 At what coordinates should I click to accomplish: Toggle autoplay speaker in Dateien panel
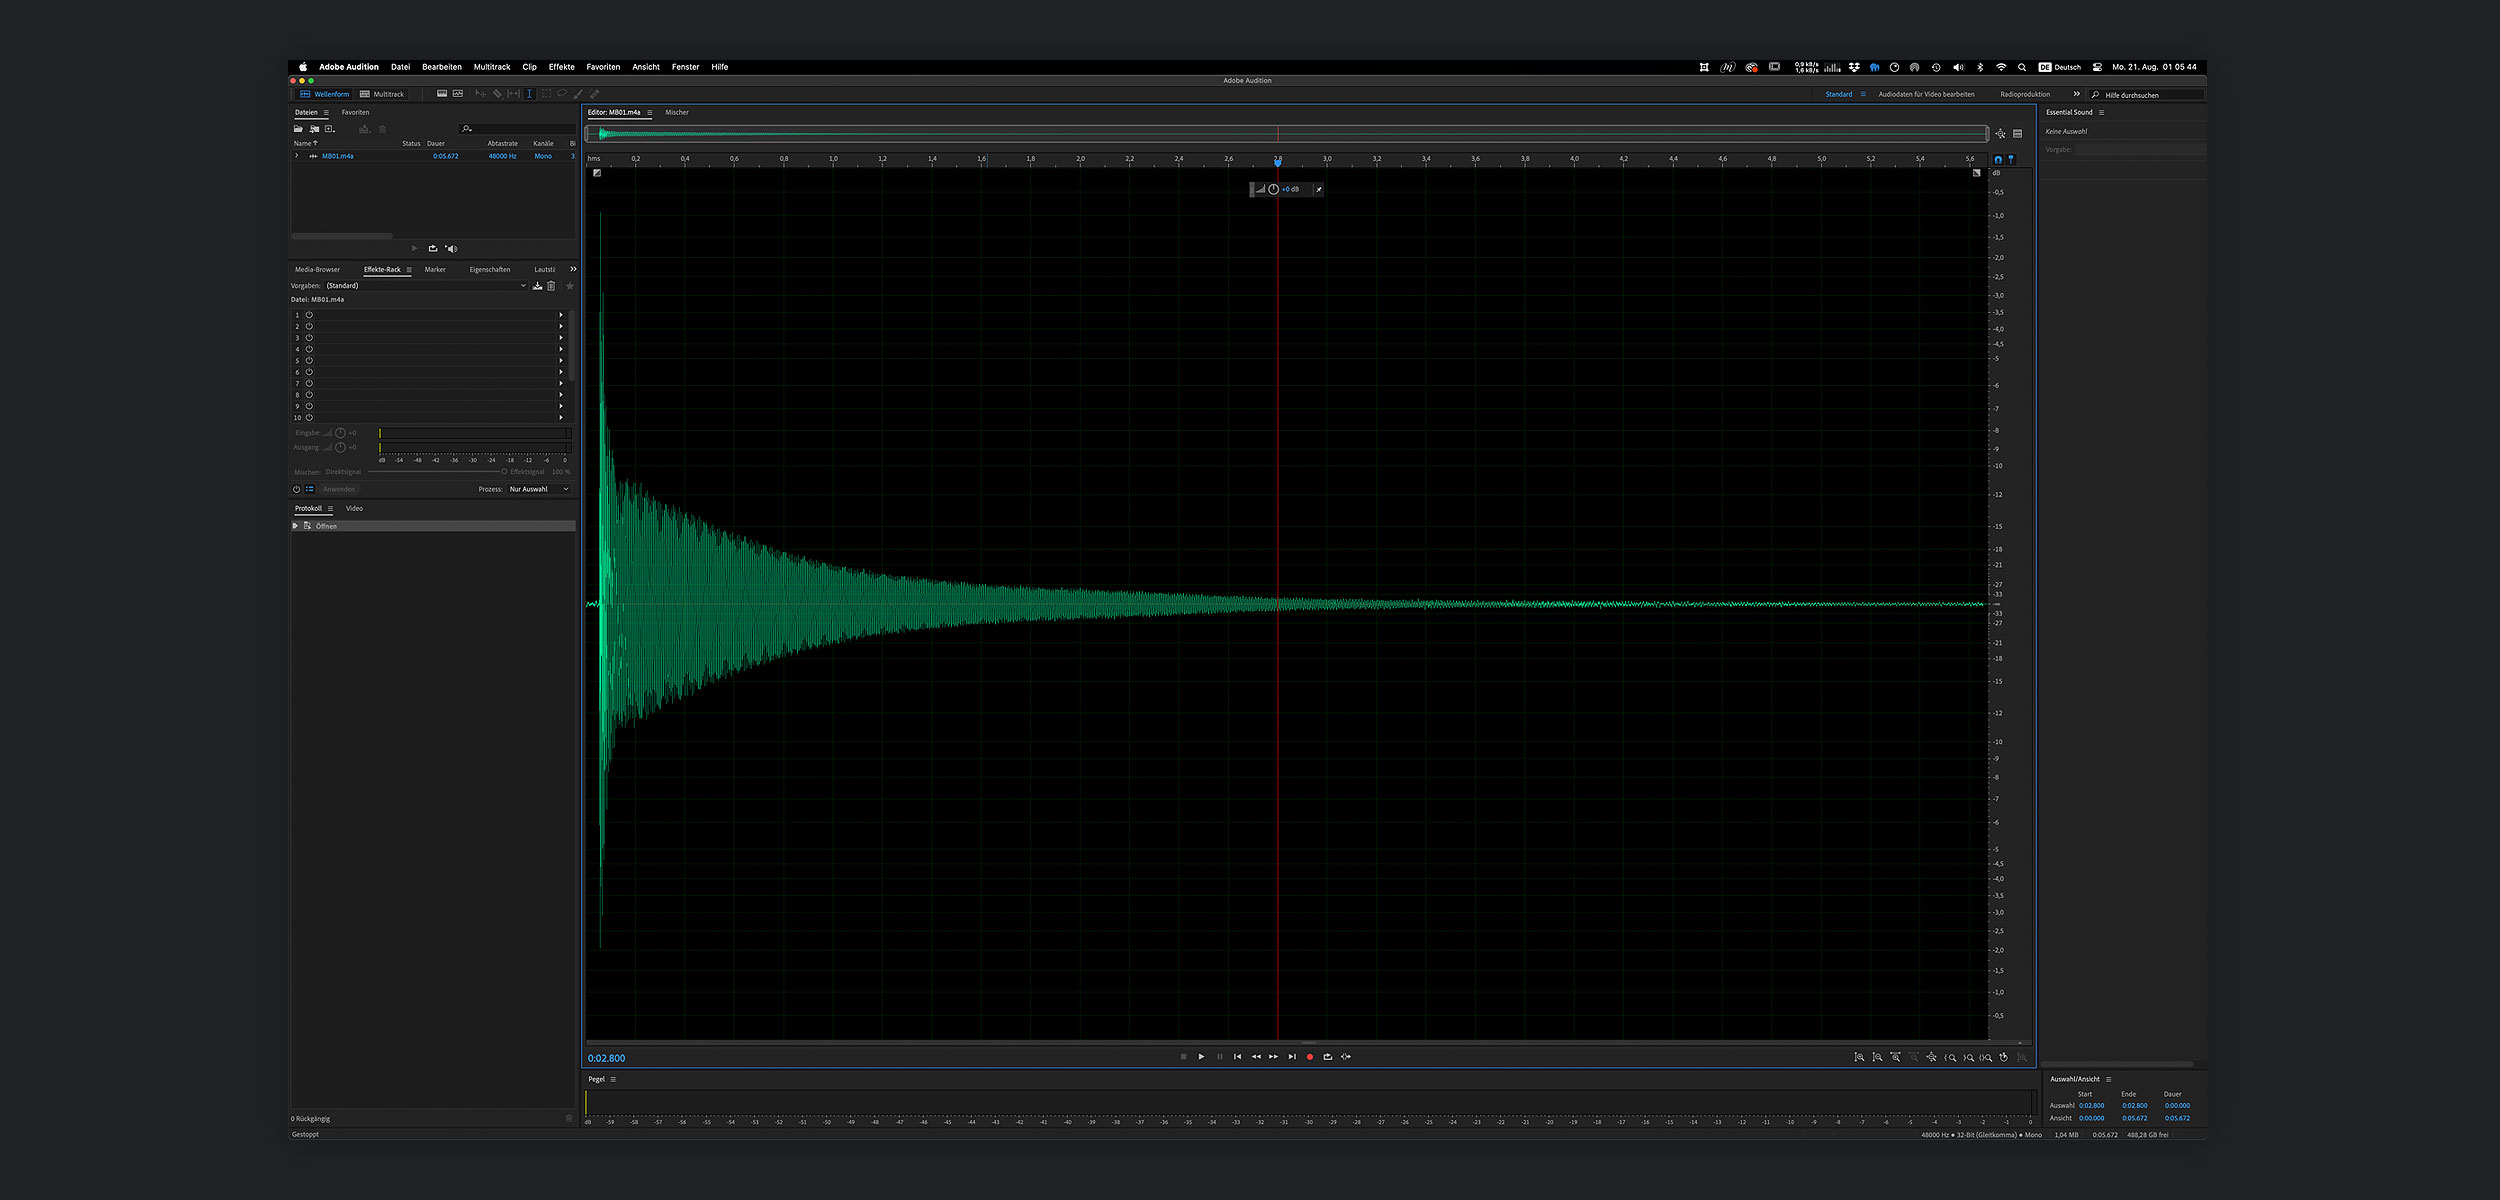451,249
